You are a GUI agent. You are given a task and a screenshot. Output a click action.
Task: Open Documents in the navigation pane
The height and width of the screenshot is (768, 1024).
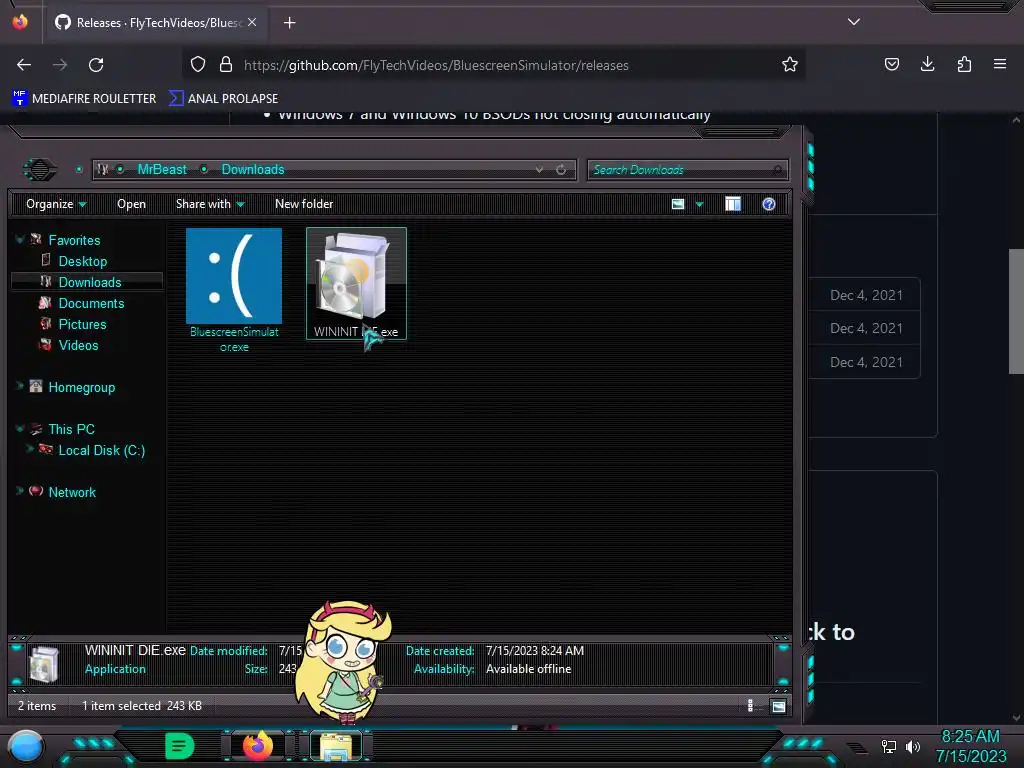pyautogui.click(x=91, y=303)
